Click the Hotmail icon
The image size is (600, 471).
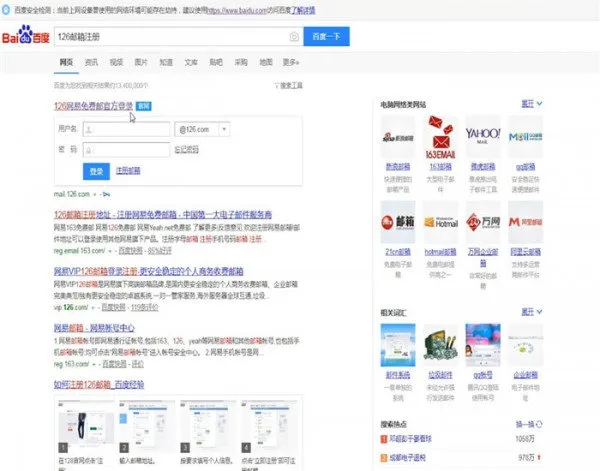tap(440, 222)
